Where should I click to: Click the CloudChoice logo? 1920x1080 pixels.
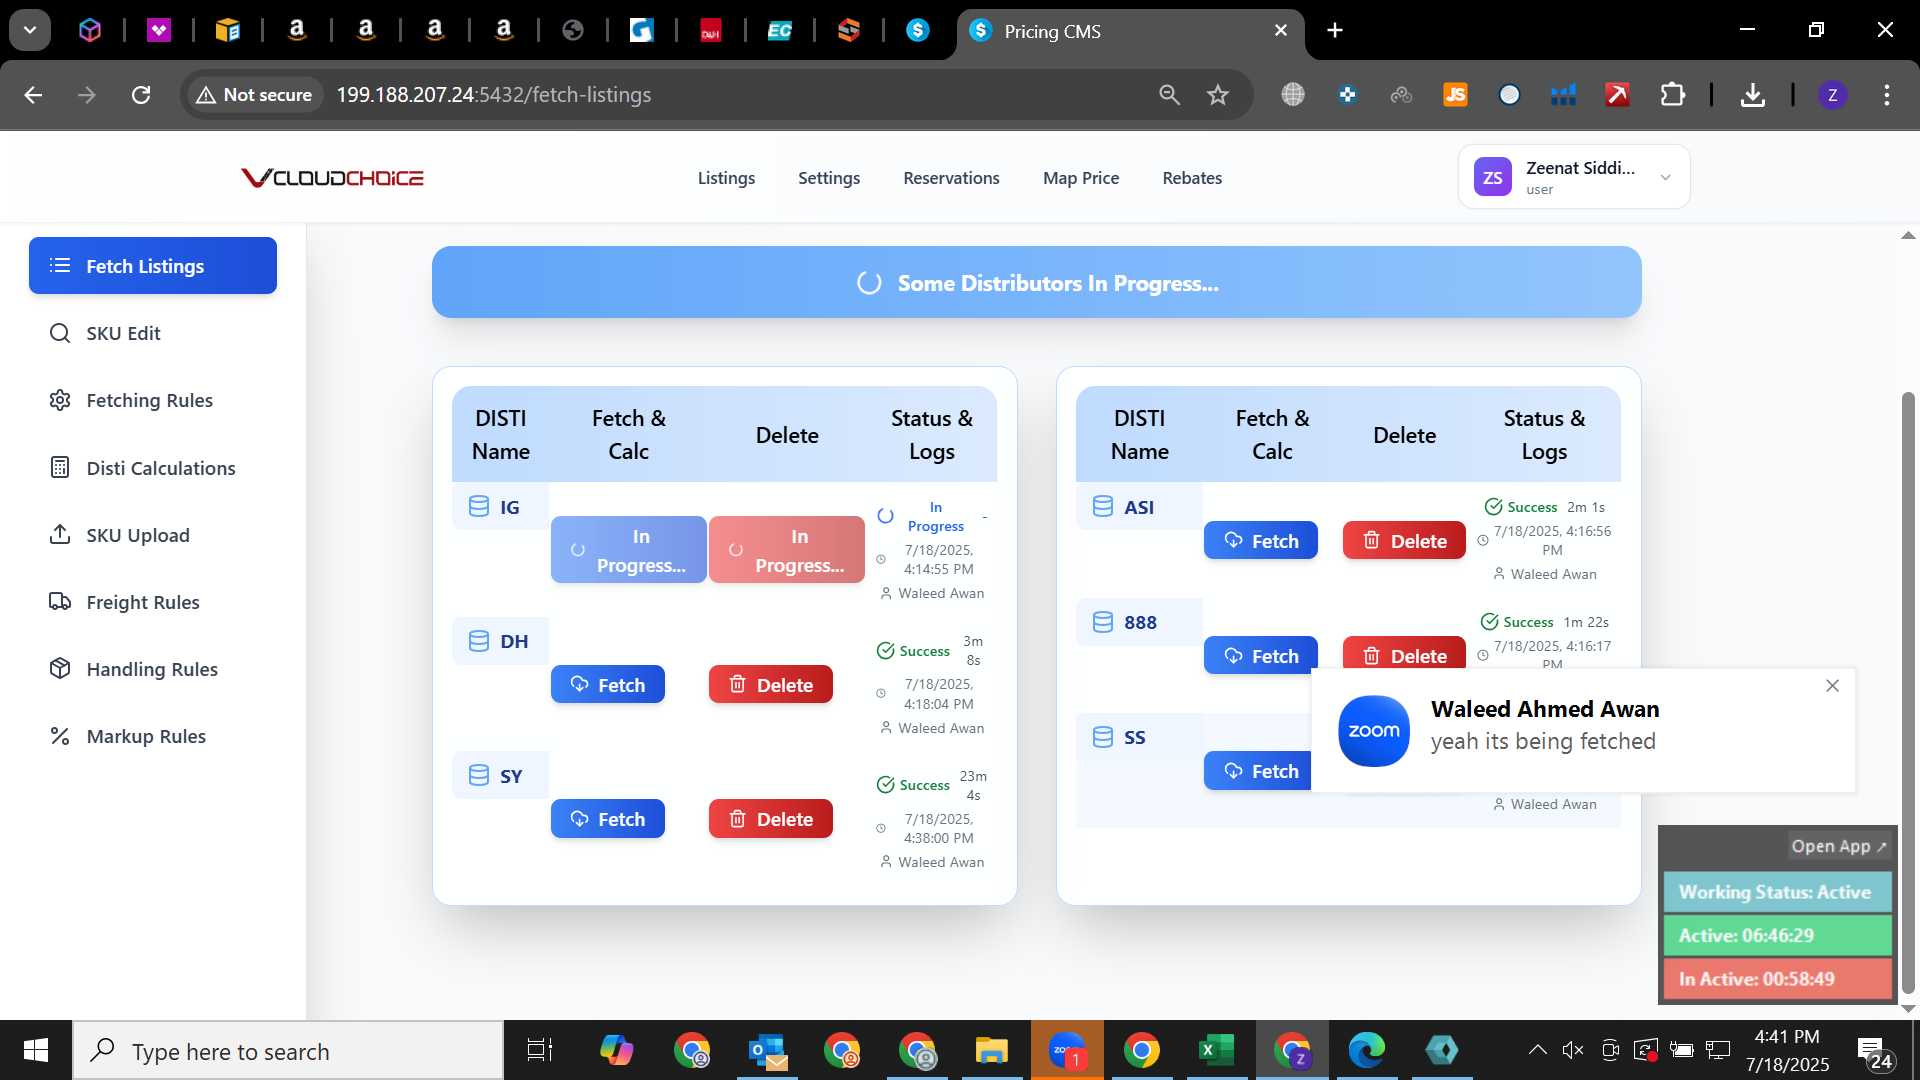pos(332,178)
